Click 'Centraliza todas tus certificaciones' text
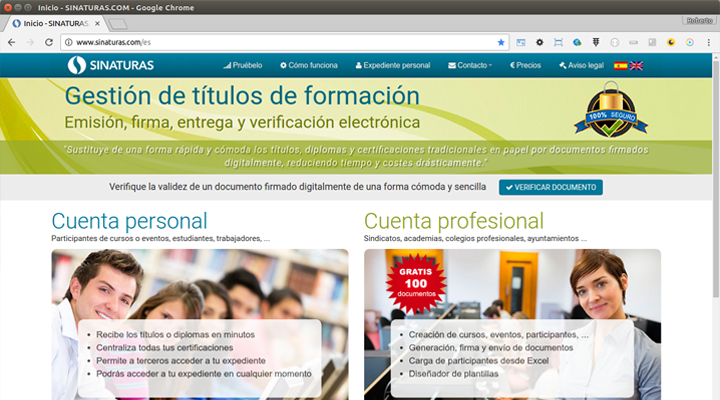Image resolution: width=720 pixels, height=400 pixels. point(164,348)
